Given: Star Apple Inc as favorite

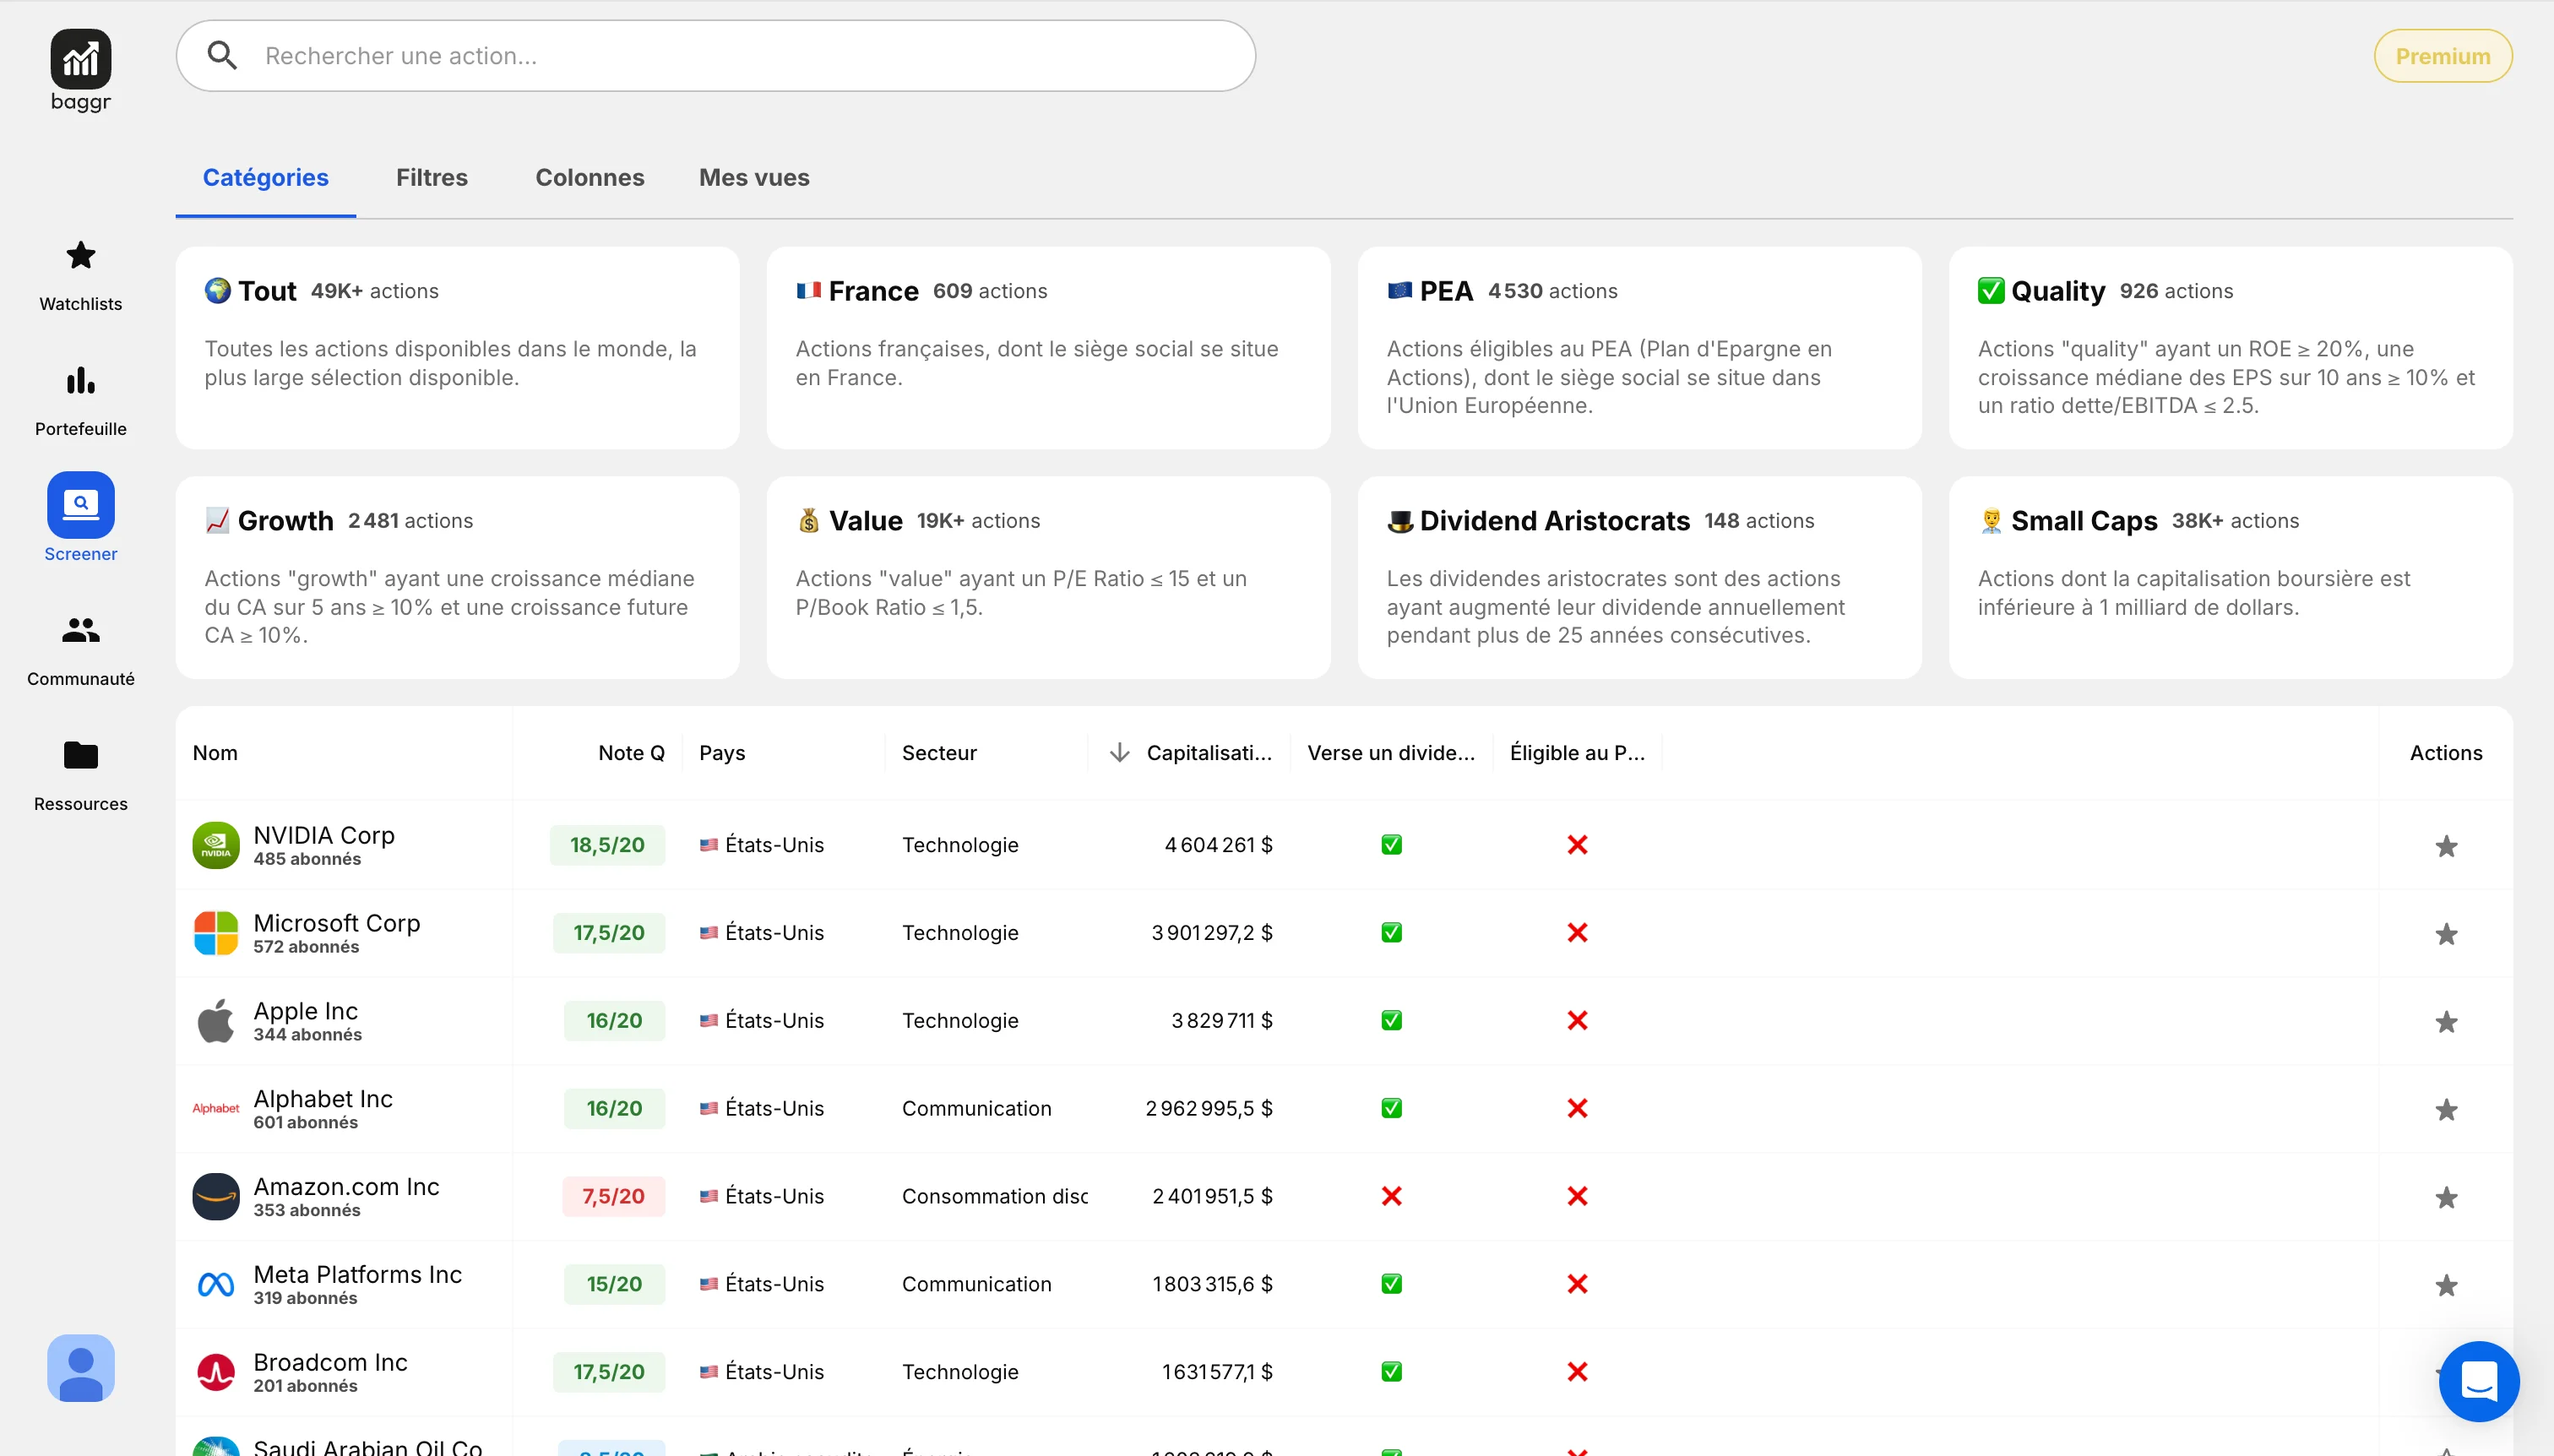Looking at the screenshot, I should [x=2445, y=1022].
